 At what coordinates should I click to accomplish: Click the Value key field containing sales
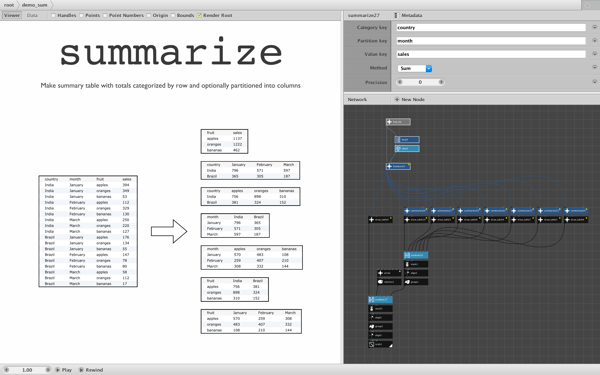[x=491, y=54]
